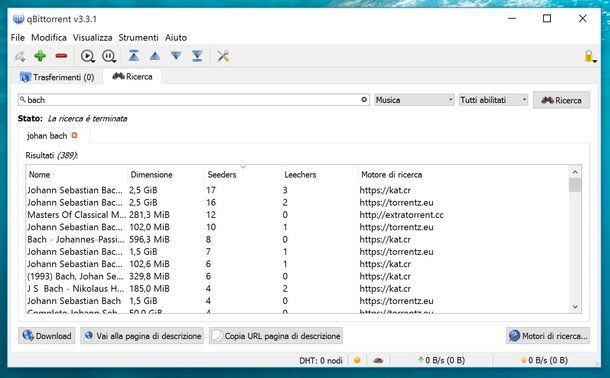Viewport: 610px width, 378px height.
Task: Switch to the Trasferimenti (0) tab
Action: point(58,77)
